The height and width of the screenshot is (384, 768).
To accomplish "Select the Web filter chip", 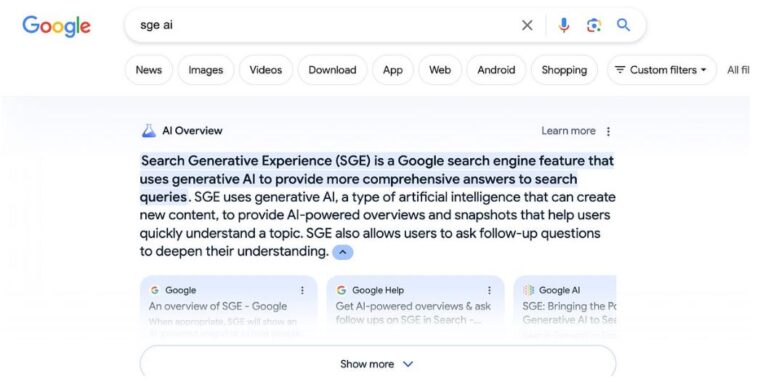I will tap(440, 70).
